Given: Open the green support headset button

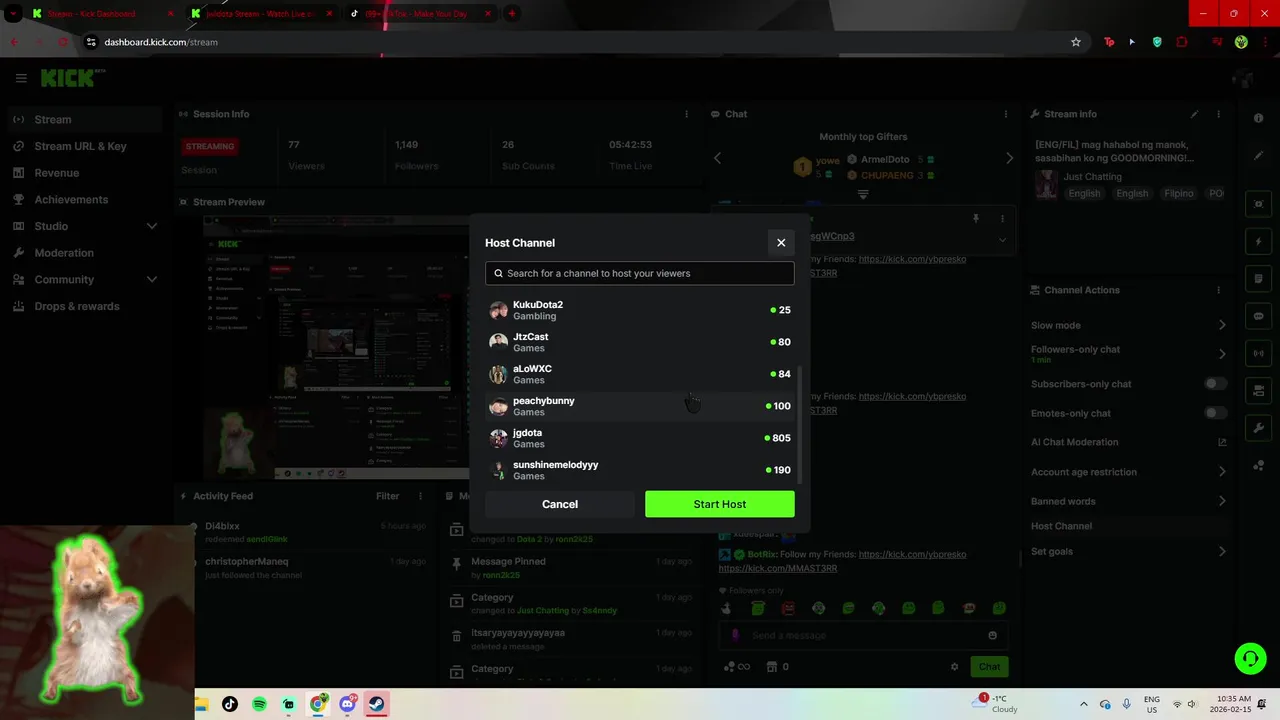Looking at the screenshot, I should tap(1250, 657).
